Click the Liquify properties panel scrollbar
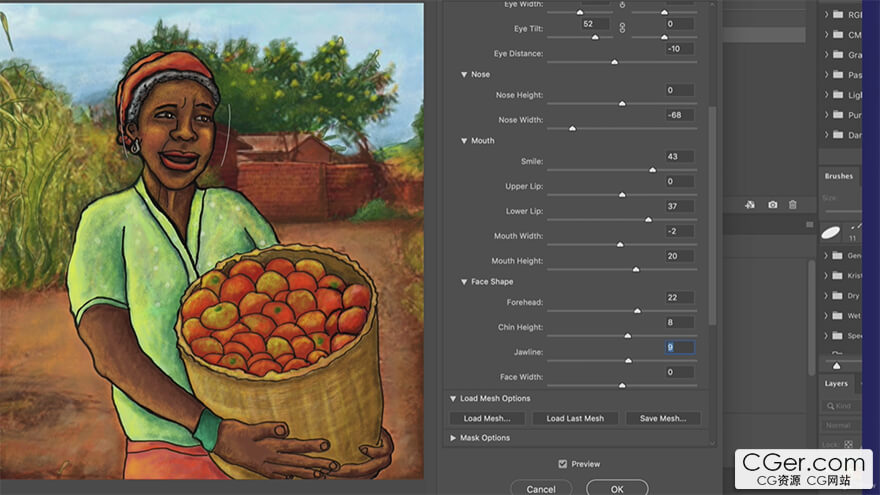880x495 pixels. pos(712,216)
